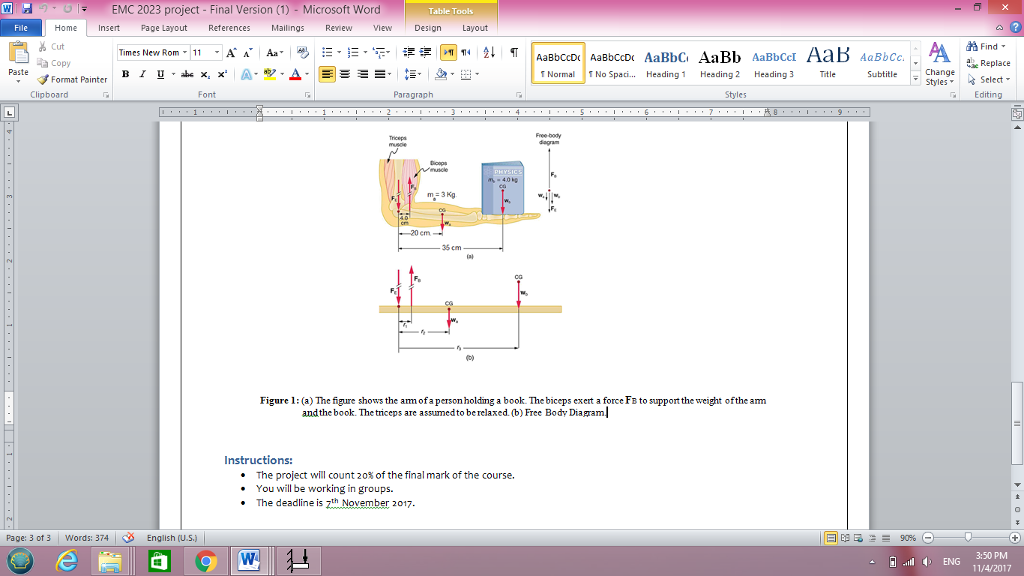Apply the Font Color icon
The height and width of the screenshot is (576, 1024).
(x=296, y=73)
